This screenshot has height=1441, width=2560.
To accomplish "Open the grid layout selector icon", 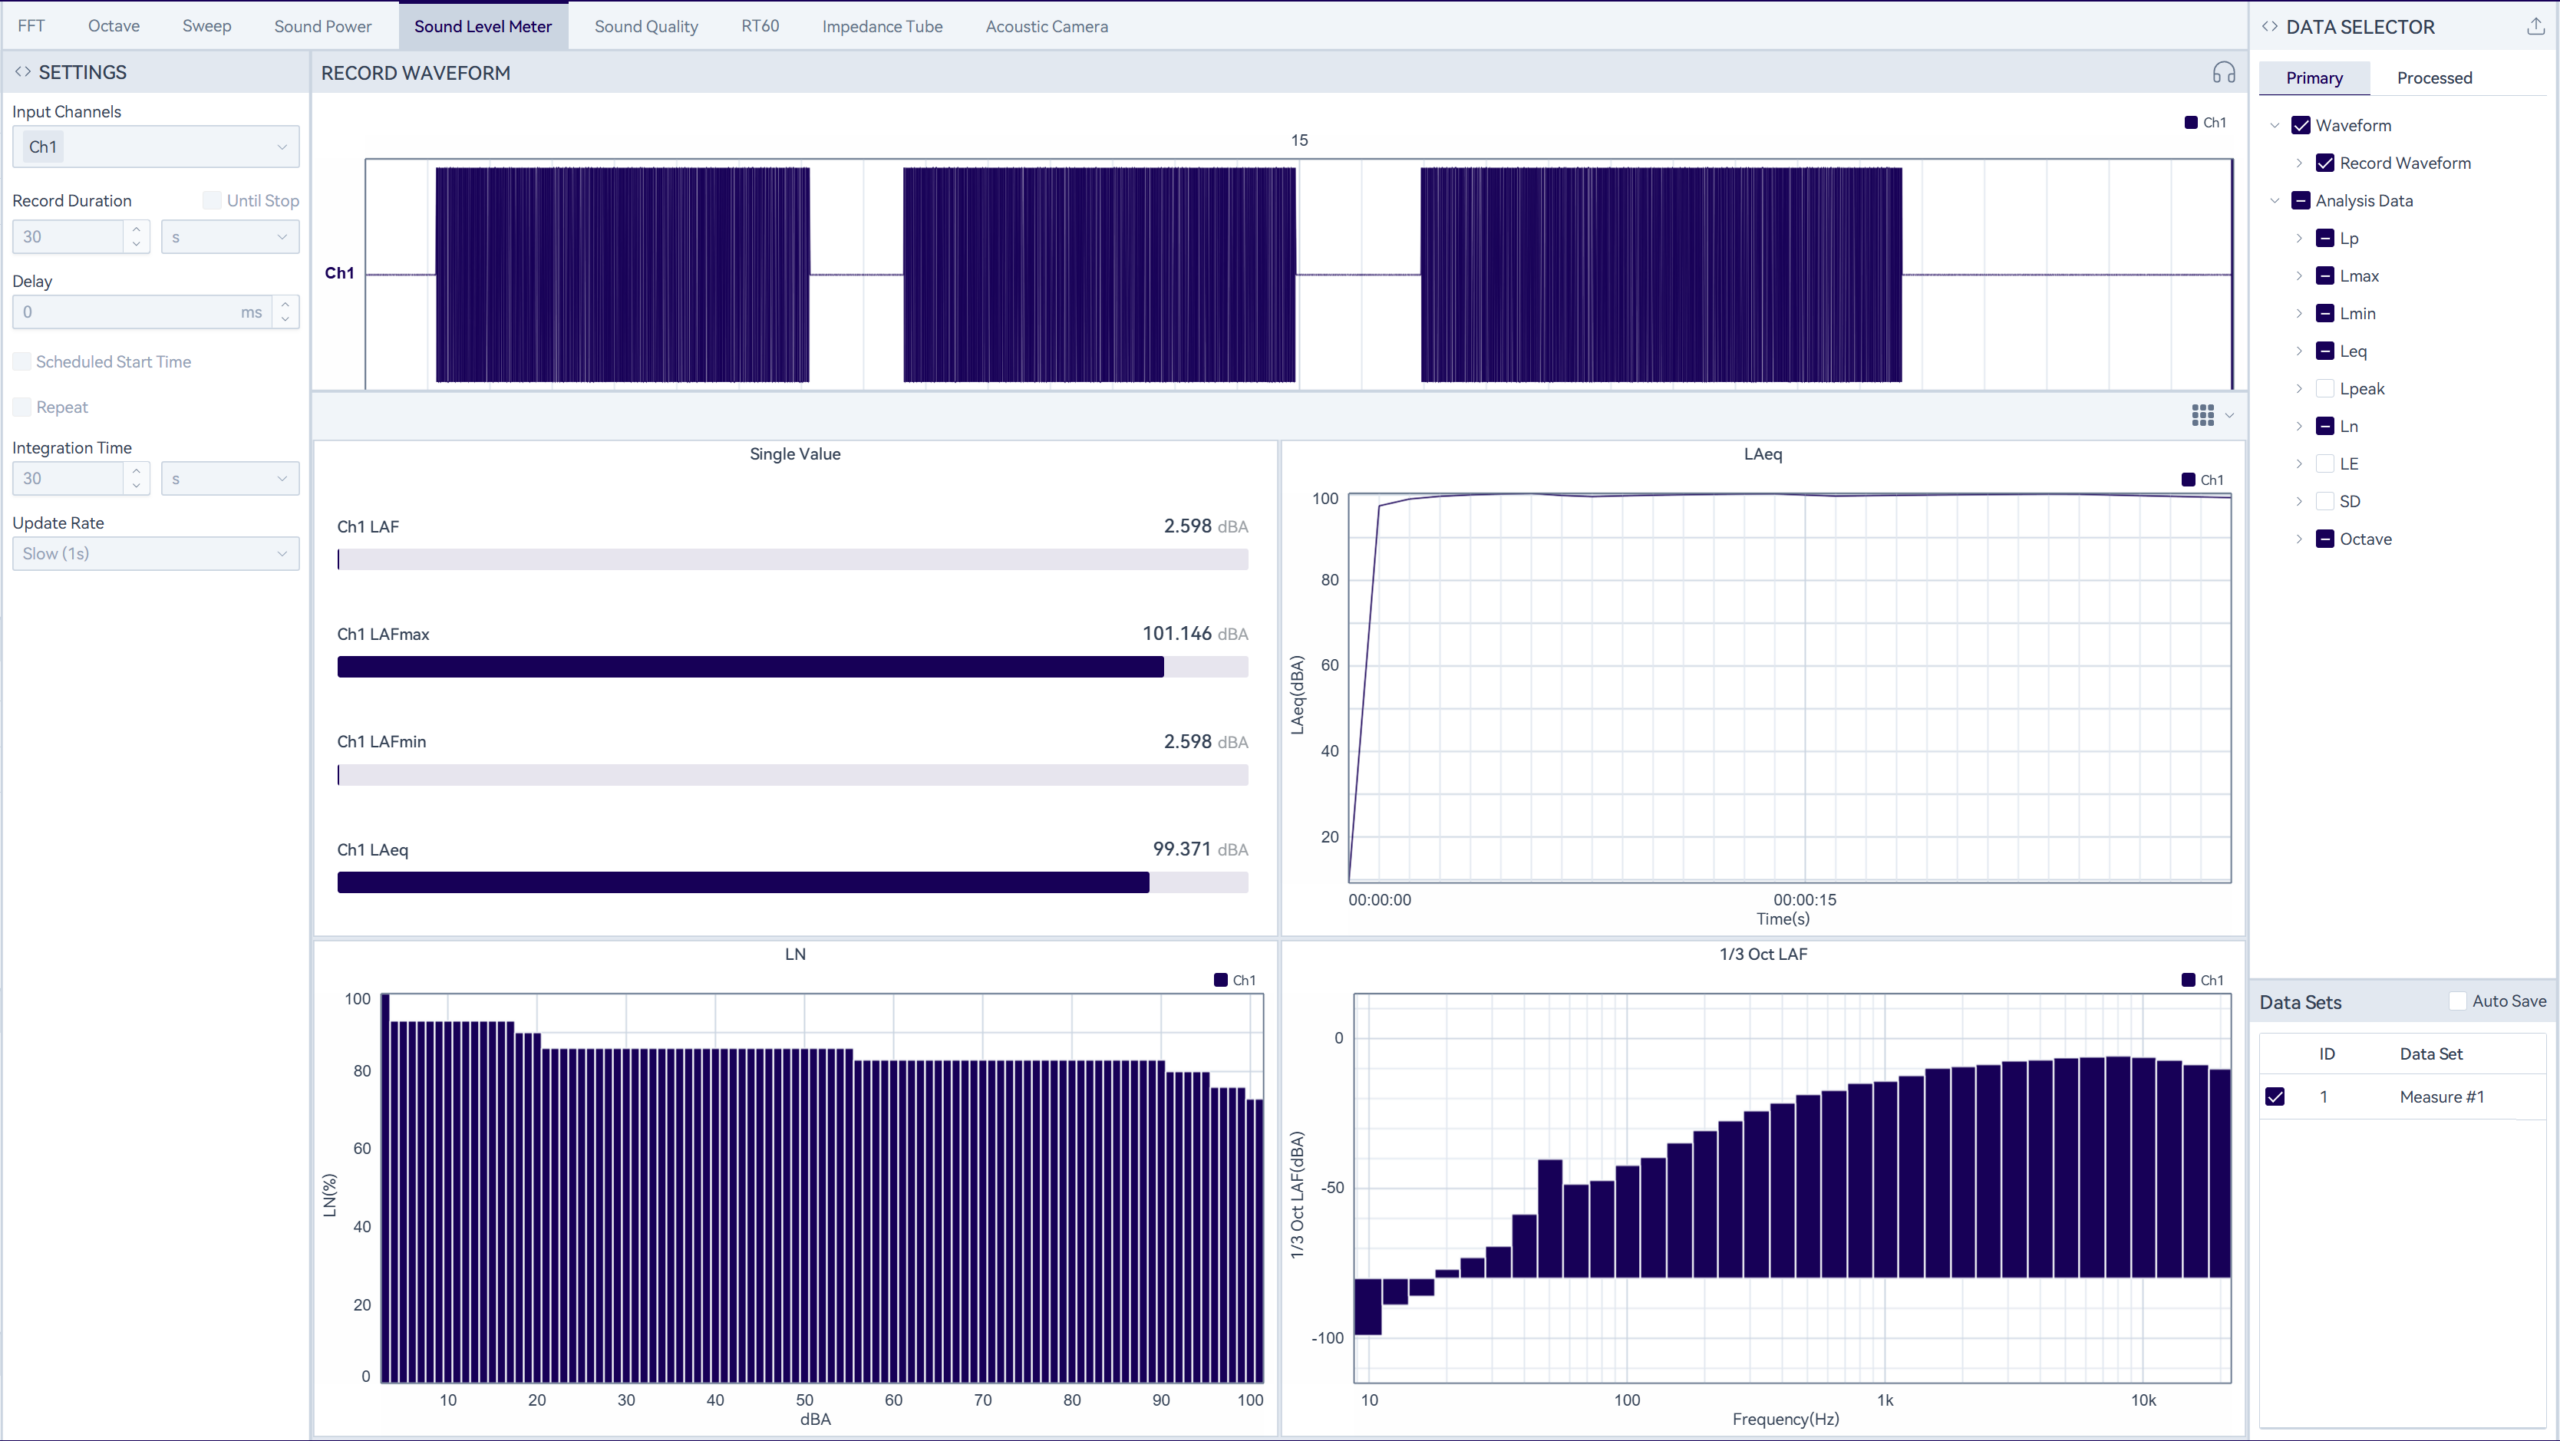I will (x=2202, y=415).
